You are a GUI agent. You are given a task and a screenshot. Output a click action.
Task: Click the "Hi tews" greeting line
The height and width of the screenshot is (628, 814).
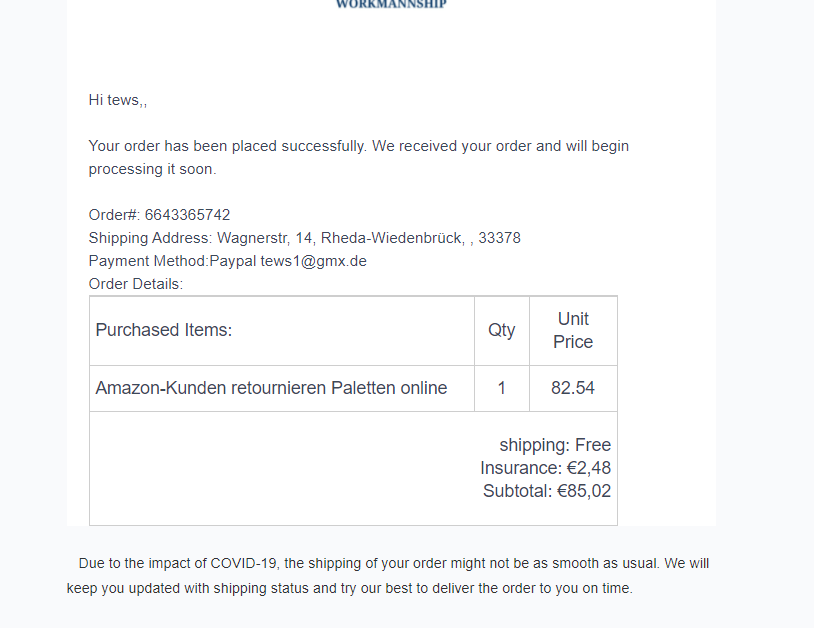coord(117,100)
